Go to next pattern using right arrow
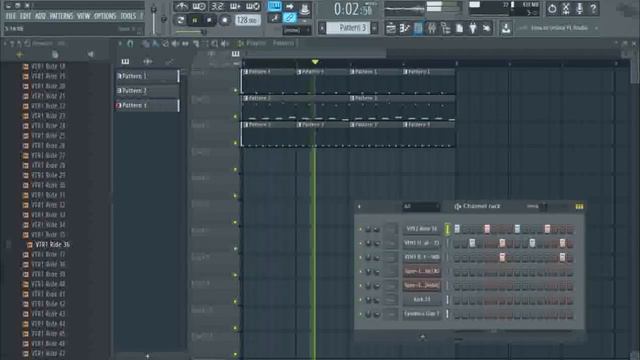The height and width of the screenshot is (360, 640). pyautogui.click(x=374, y=28)
